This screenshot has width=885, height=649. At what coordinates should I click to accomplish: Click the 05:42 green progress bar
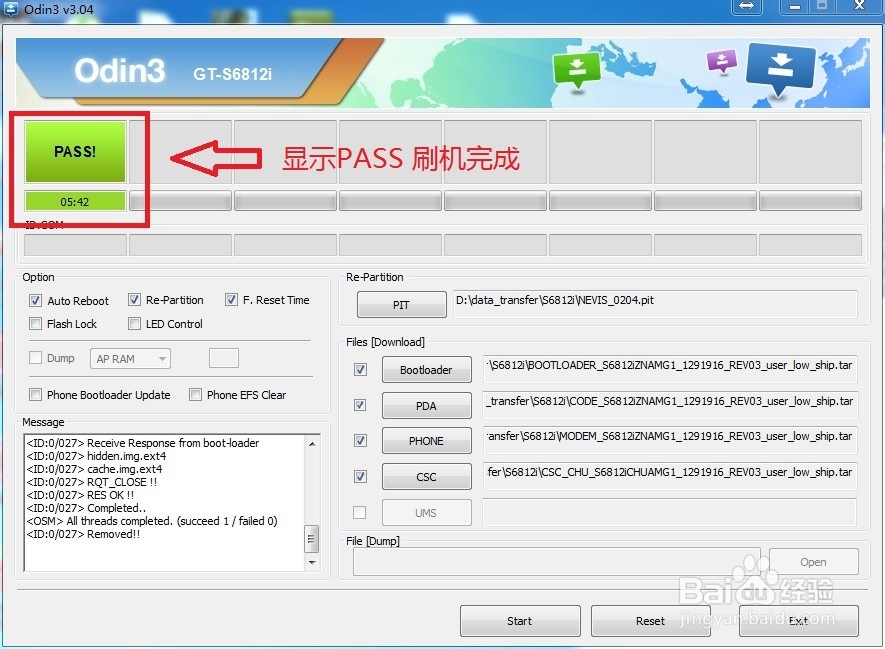tap(75, 201)
